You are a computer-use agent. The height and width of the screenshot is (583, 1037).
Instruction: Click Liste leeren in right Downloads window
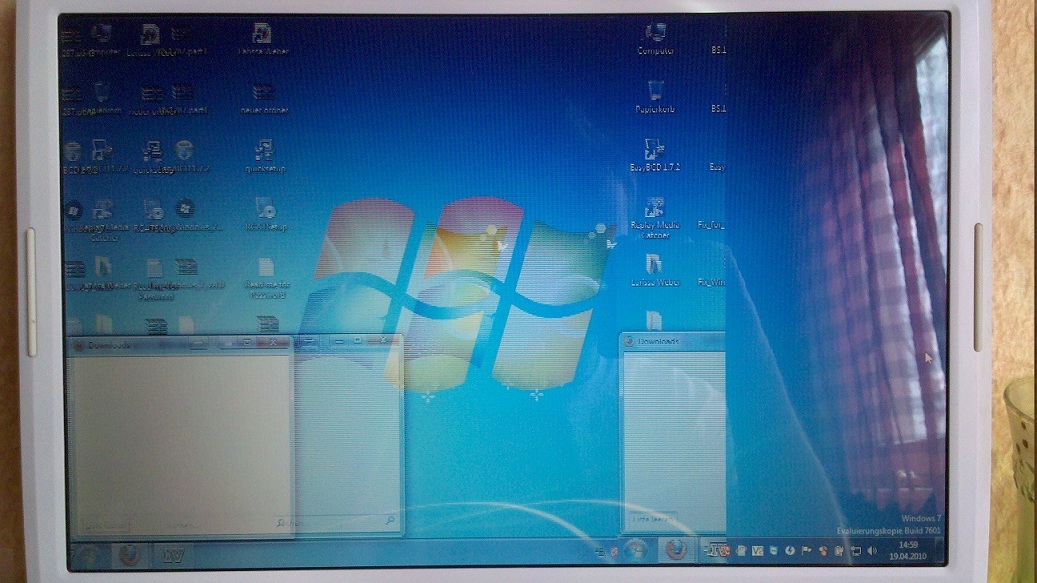(652, 520)
